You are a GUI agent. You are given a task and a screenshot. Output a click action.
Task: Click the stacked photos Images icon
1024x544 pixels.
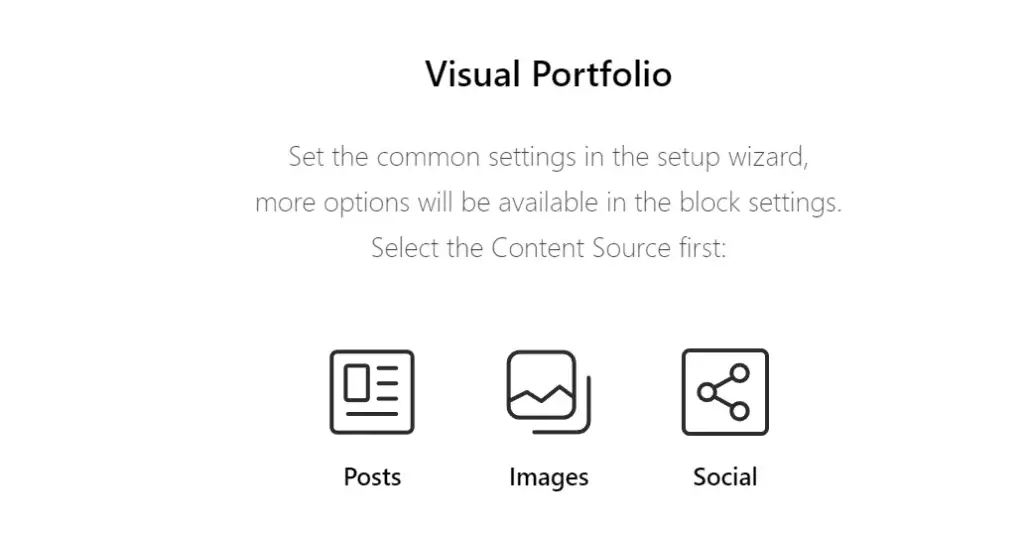point(548,392)
